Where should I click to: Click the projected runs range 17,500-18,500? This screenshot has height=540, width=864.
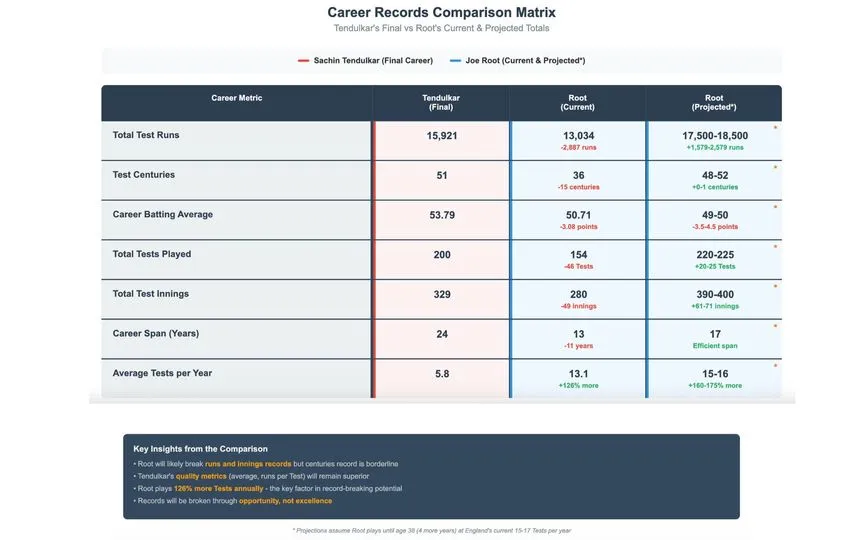715,136
